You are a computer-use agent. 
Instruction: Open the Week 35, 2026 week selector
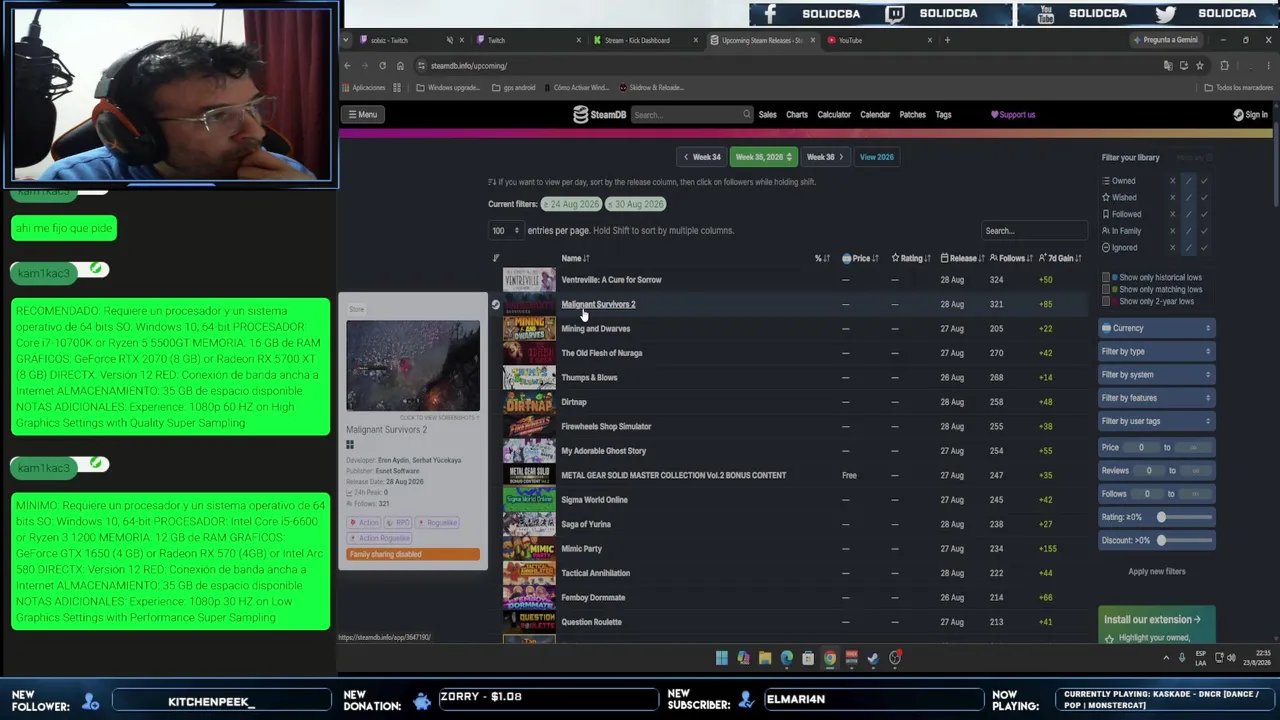(763, 157)
